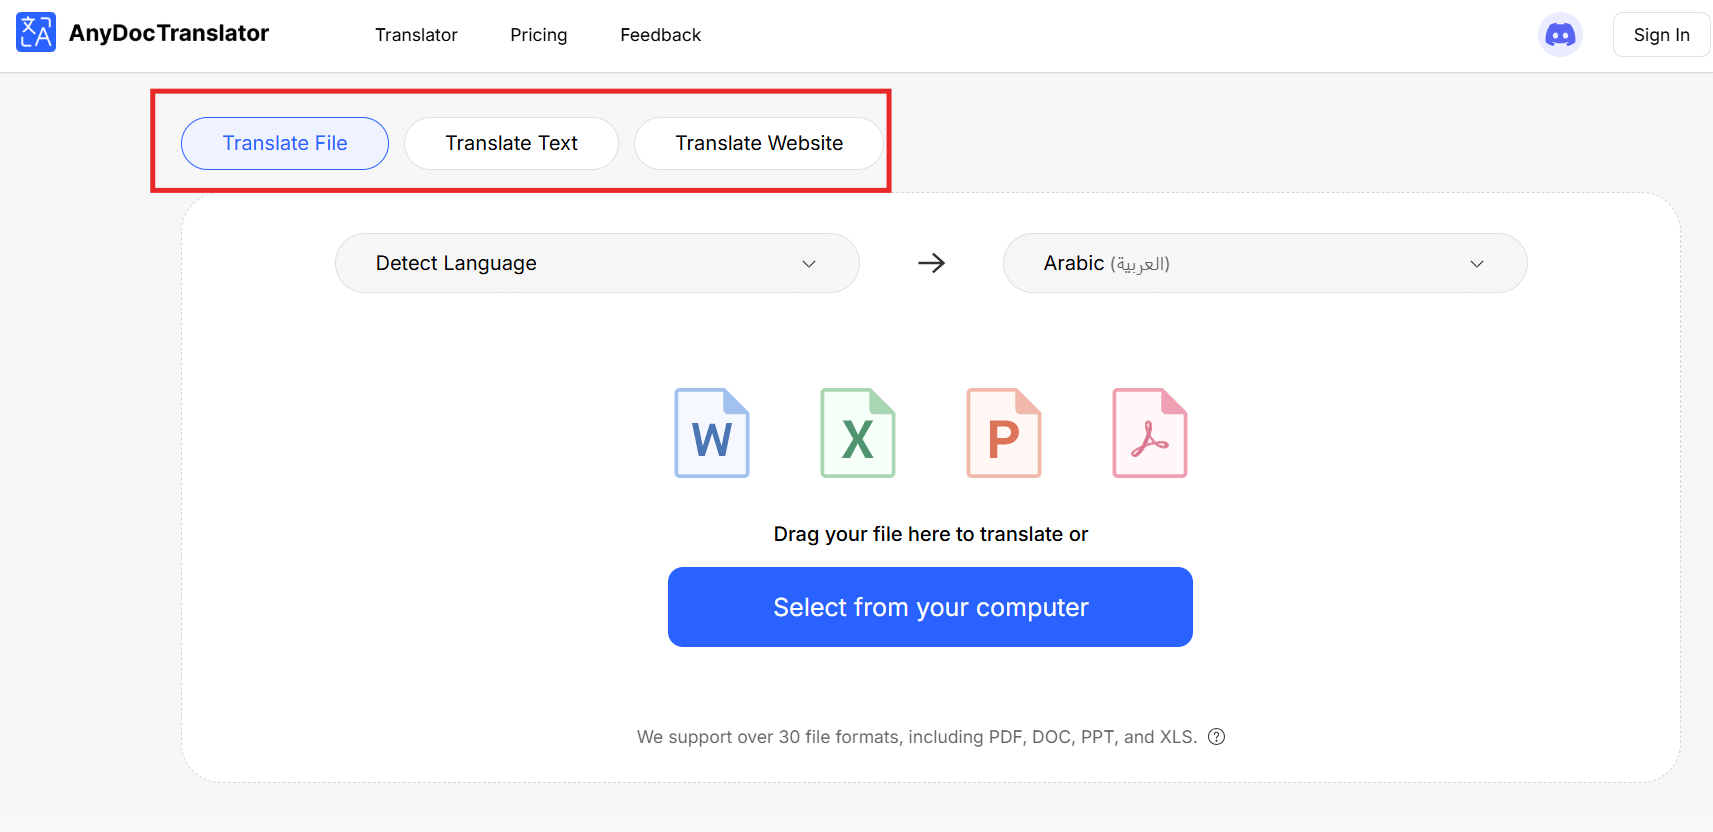Click Select from your computer button
This screenshot has height=832, width=1713.
[930, 607]
